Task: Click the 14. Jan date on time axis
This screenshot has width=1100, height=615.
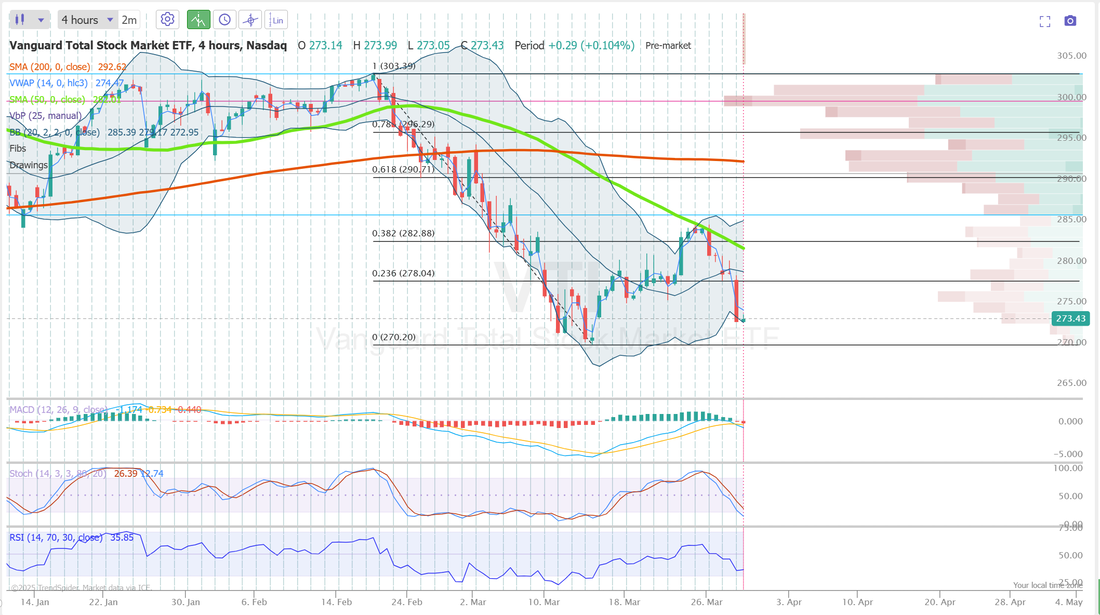Action: [35, 602]
